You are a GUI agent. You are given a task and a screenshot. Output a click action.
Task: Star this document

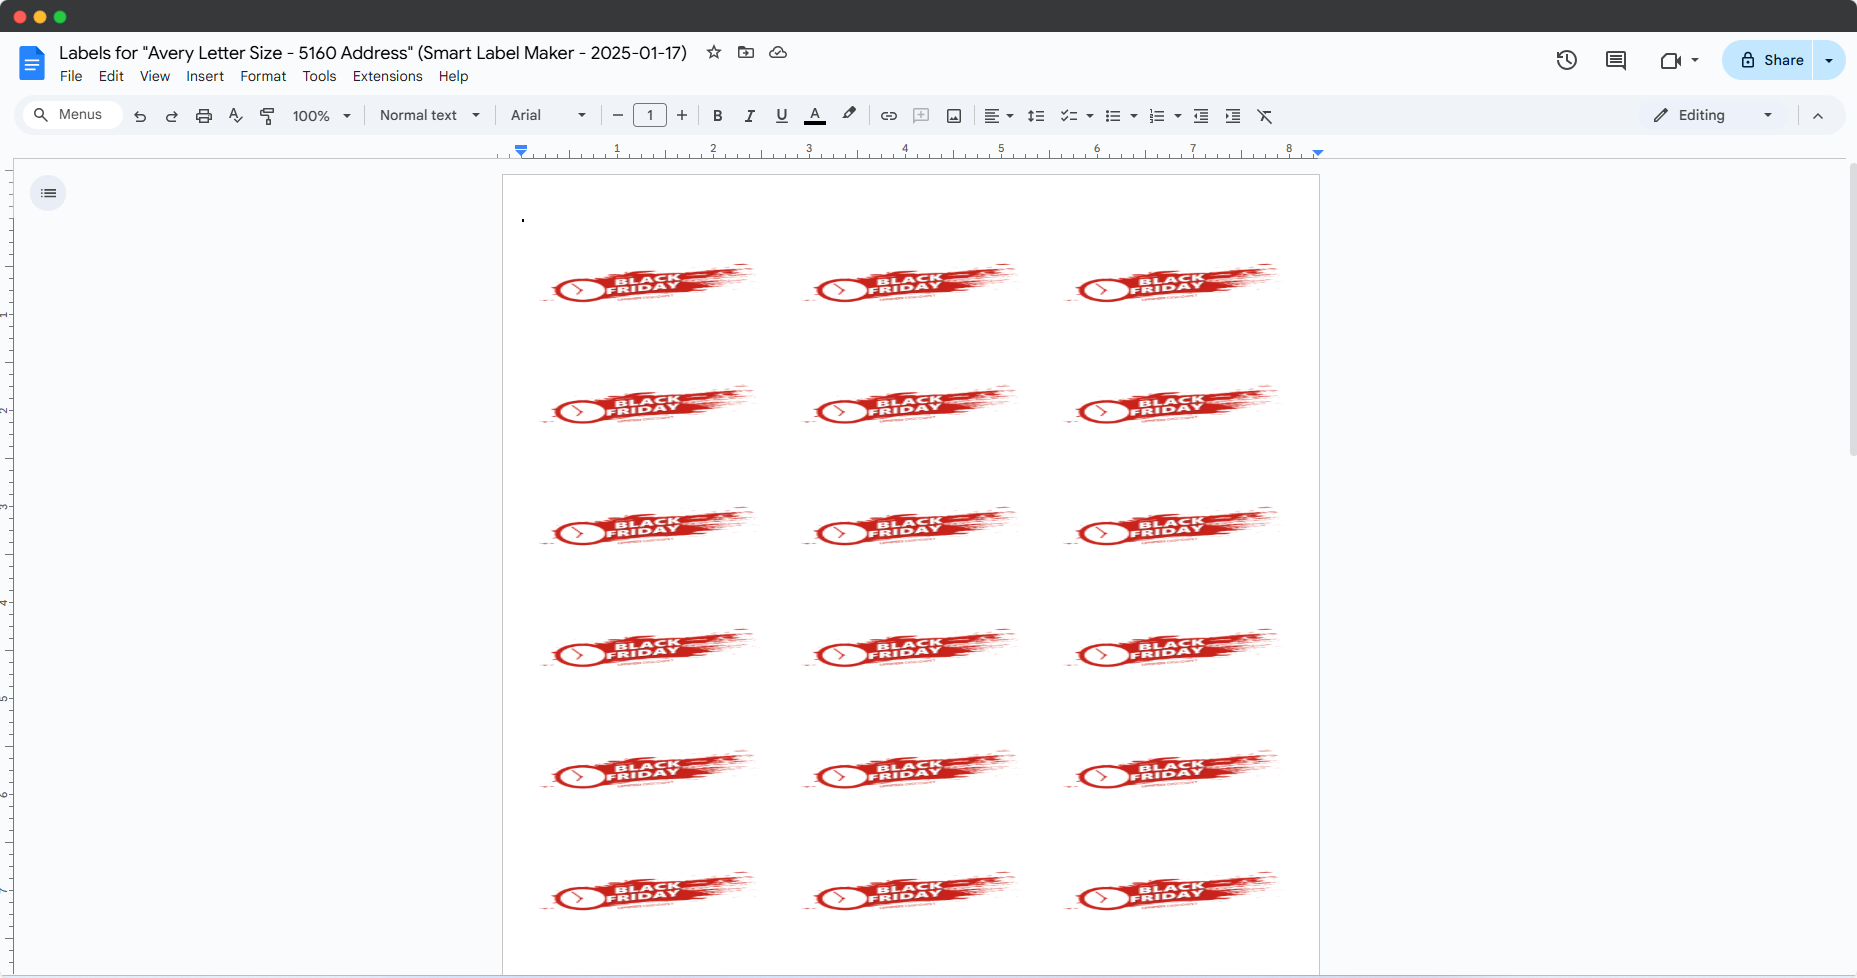coord(714,52)
